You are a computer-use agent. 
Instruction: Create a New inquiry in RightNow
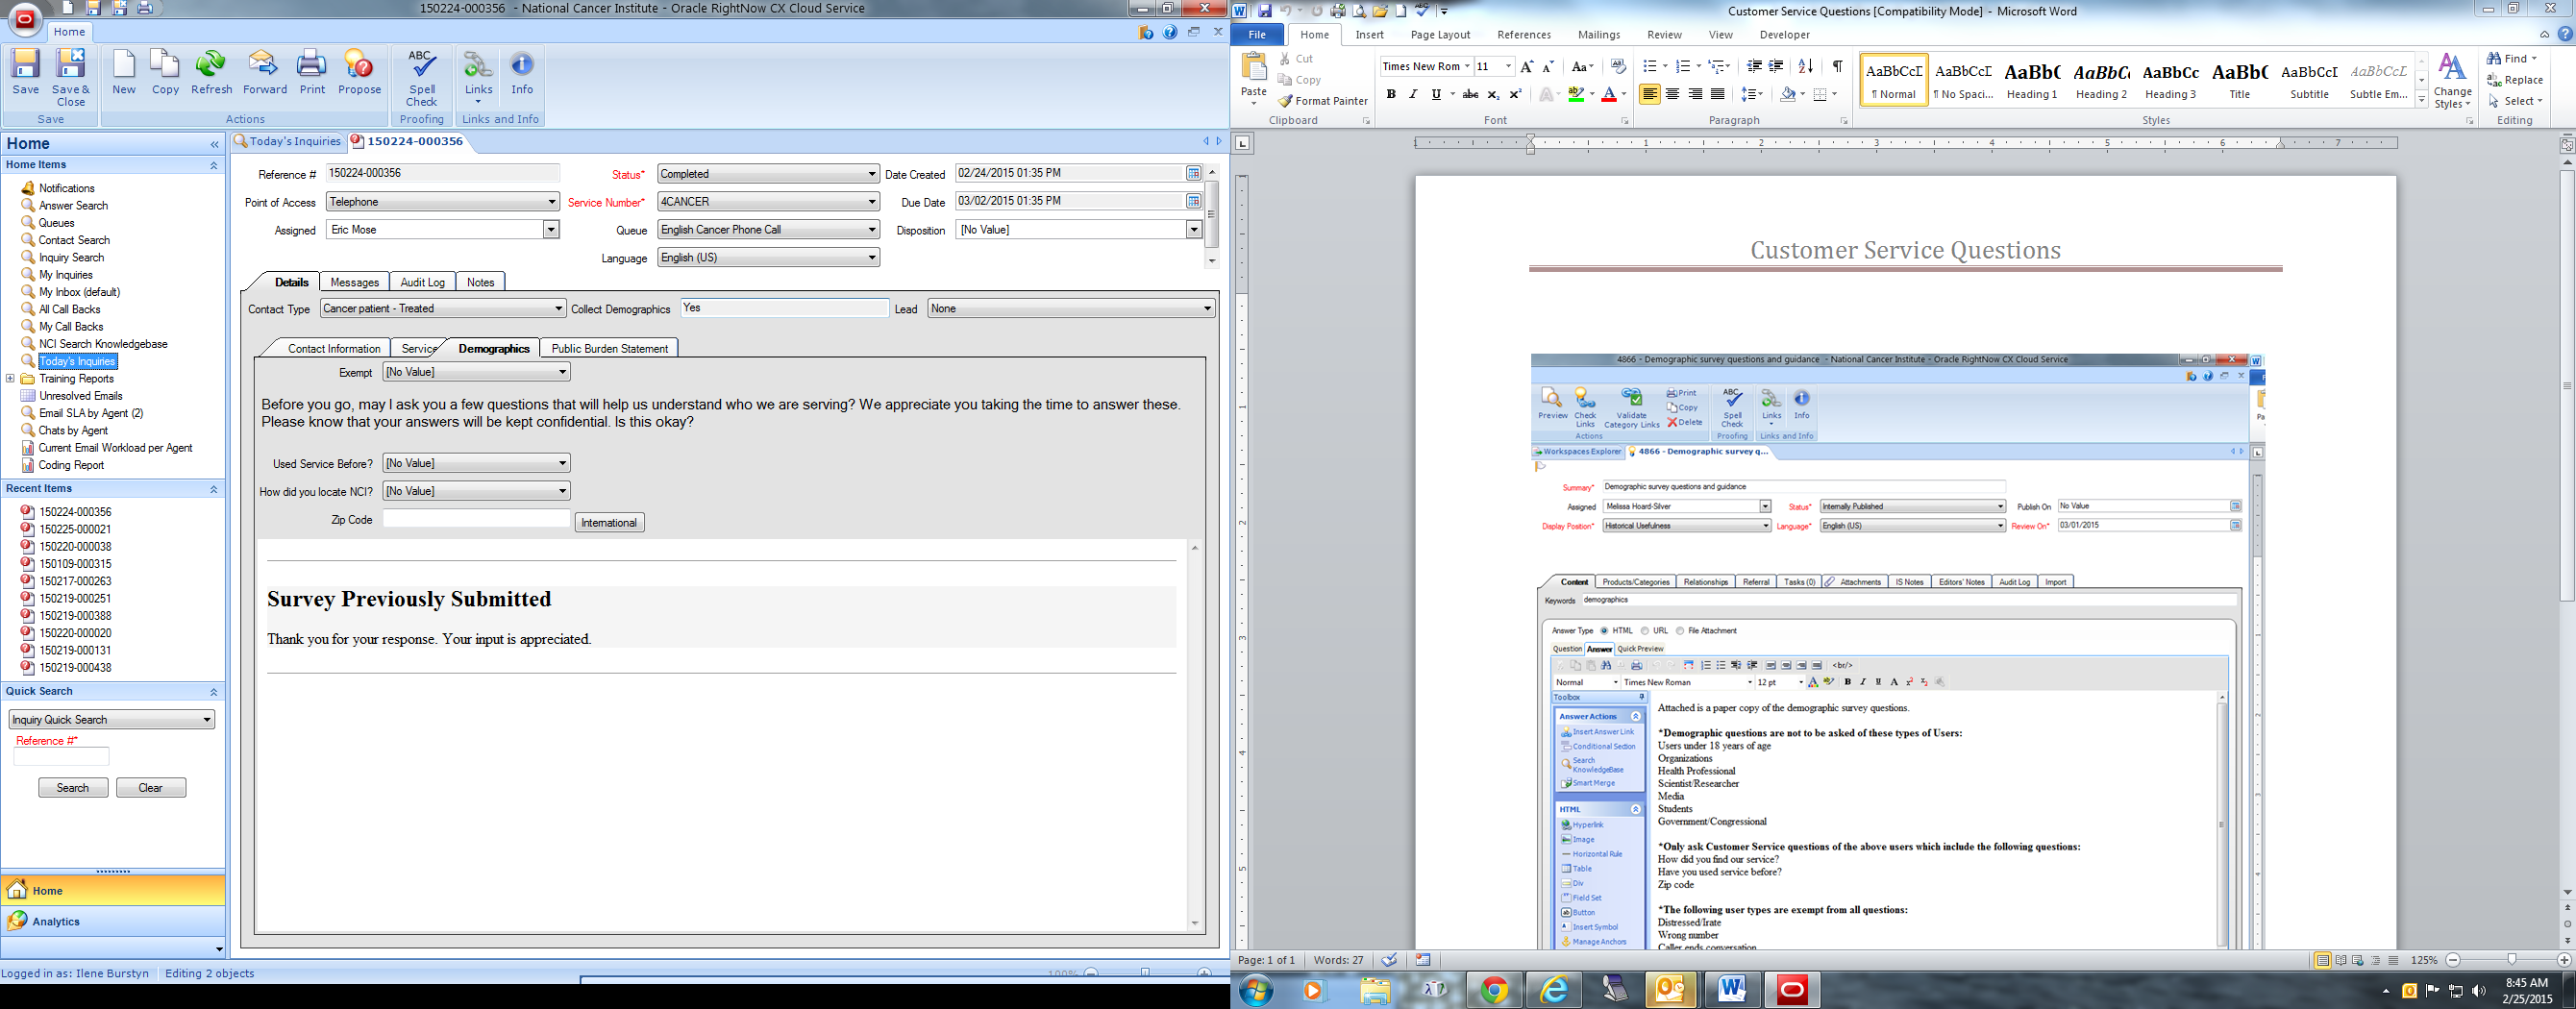click(x=124, y=72)
